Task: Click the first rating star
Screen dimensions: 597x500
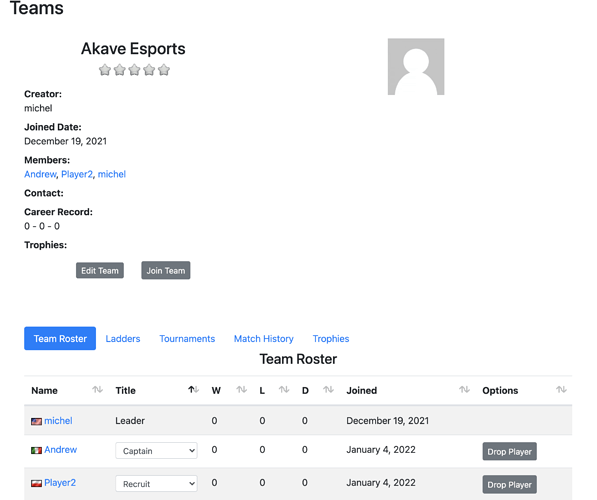Action: click(x=105, y=70)
